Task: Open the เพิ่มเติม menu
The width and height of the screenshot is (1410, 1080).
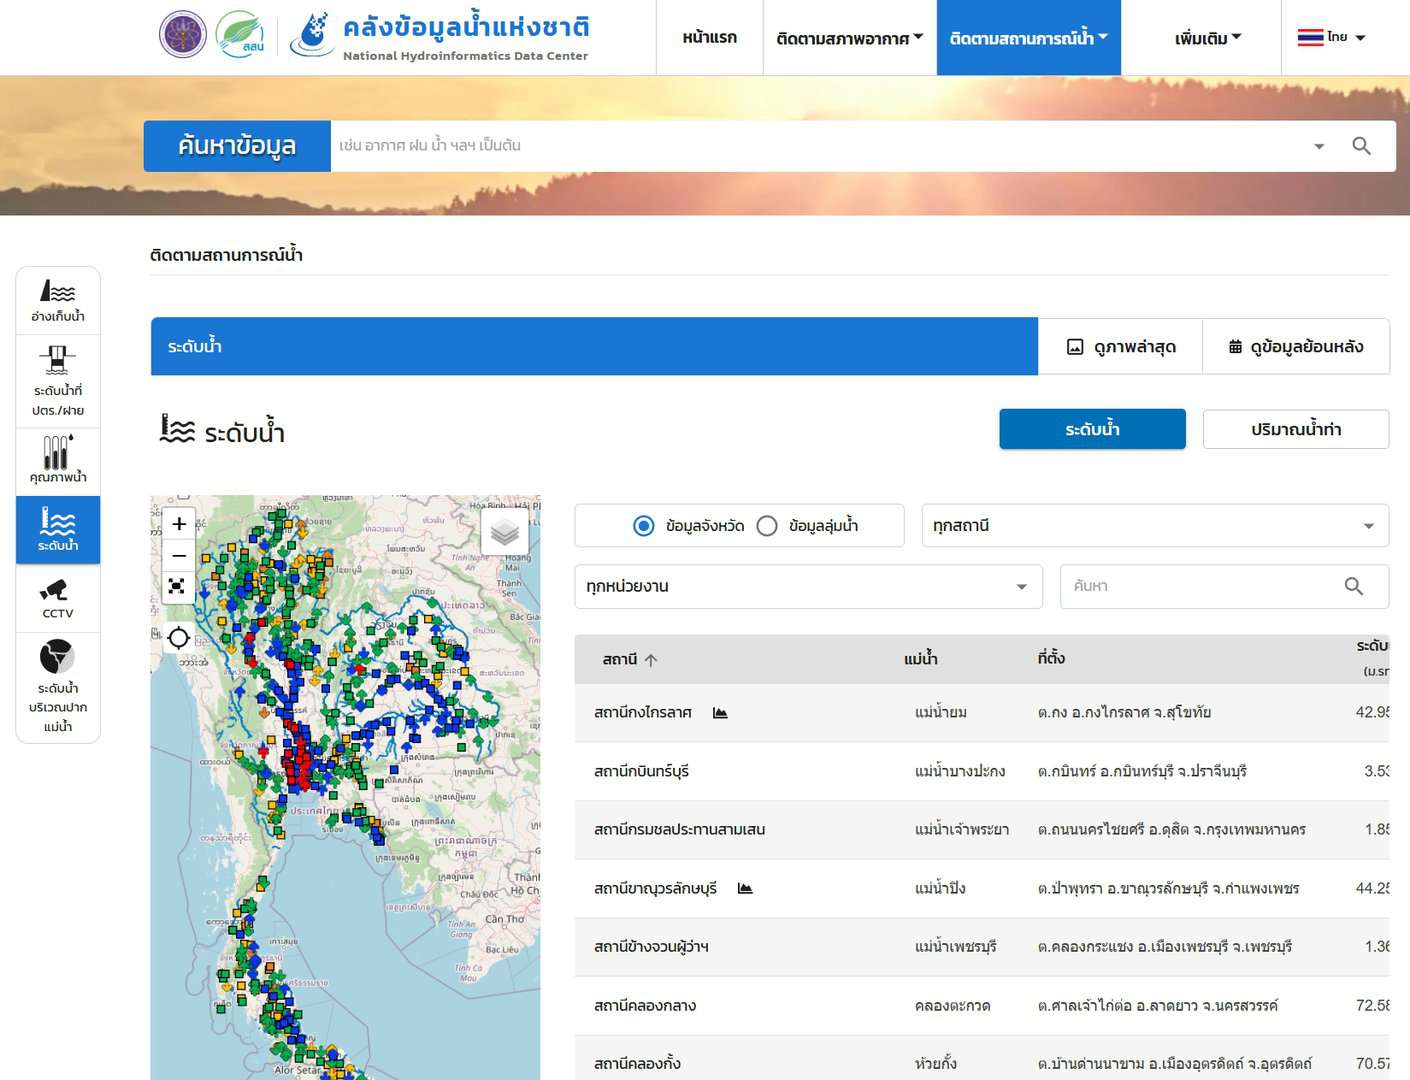Action: [1207, 38]
